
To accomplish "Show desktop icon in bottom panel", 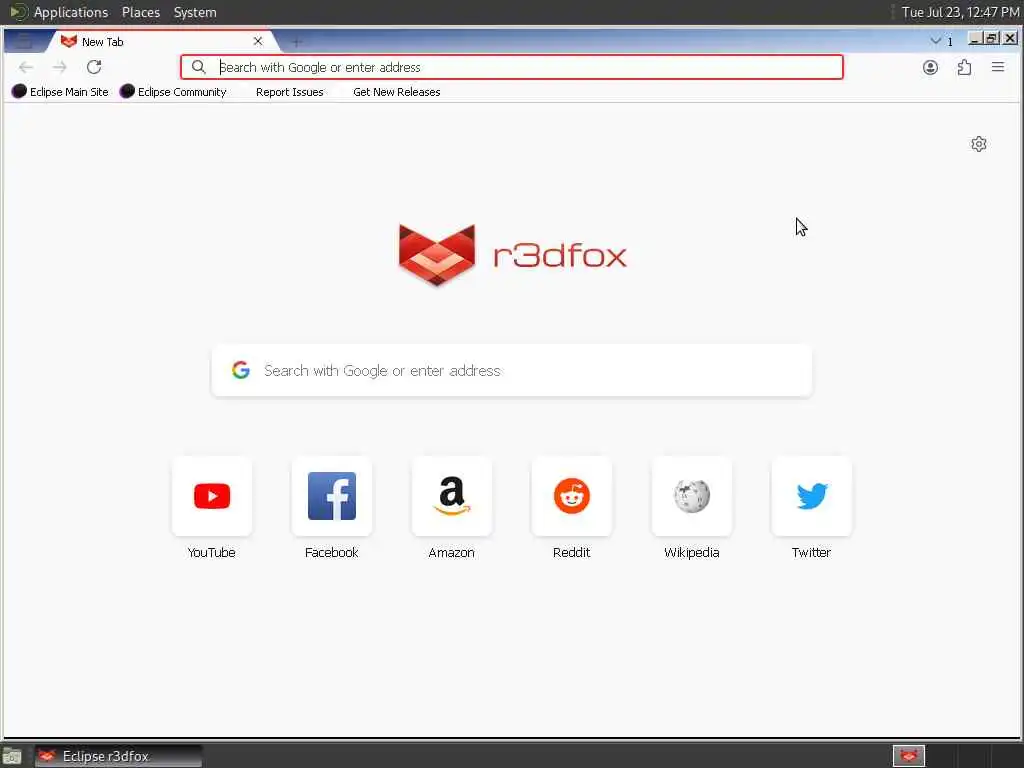I will coord(12,756).
